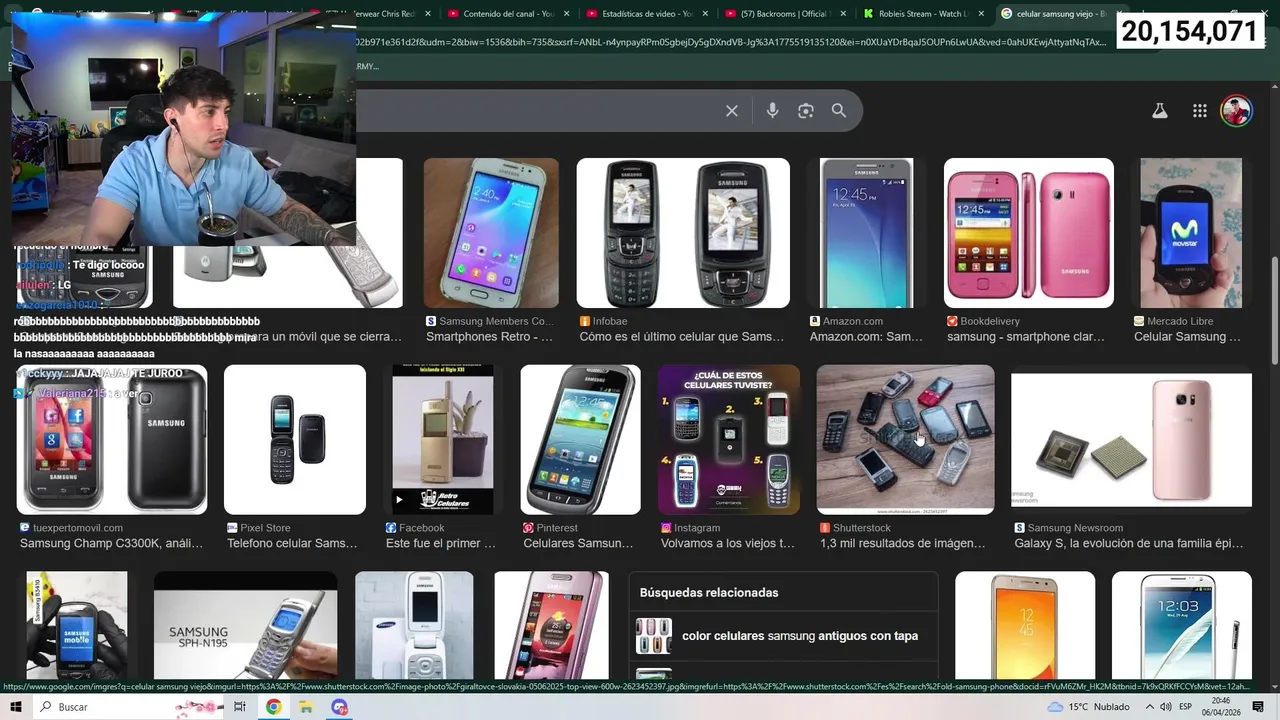Open the taskbar clock 20:46
This screenshot has height=720, width=1280.
(x=1221, y=707)
